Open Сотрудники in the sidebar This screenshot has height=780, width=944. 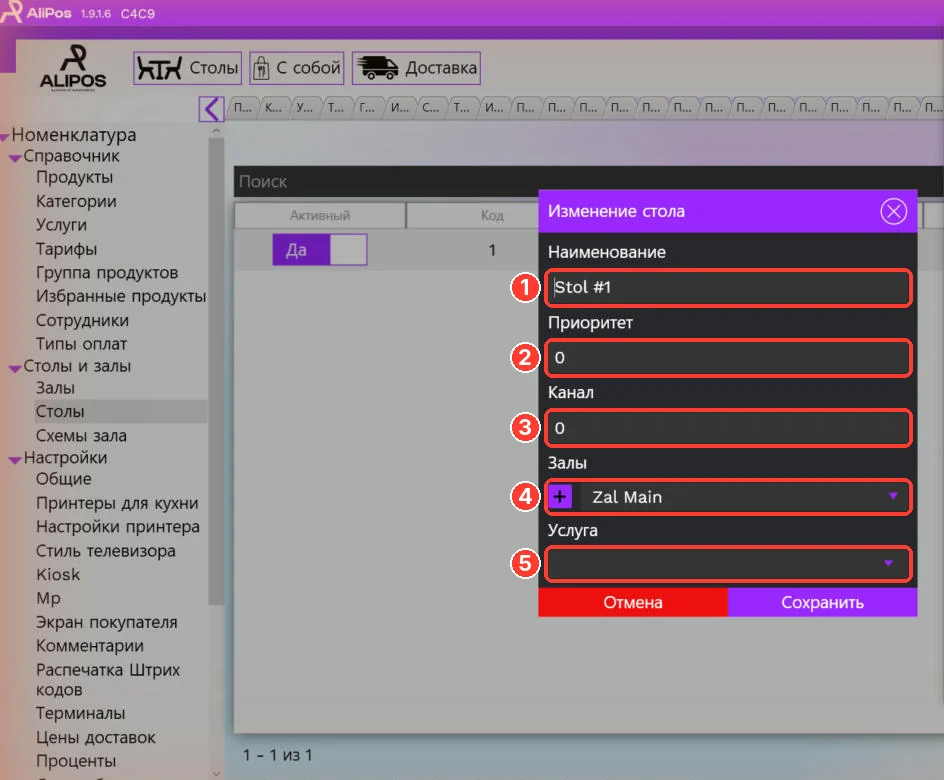[82, 320]
